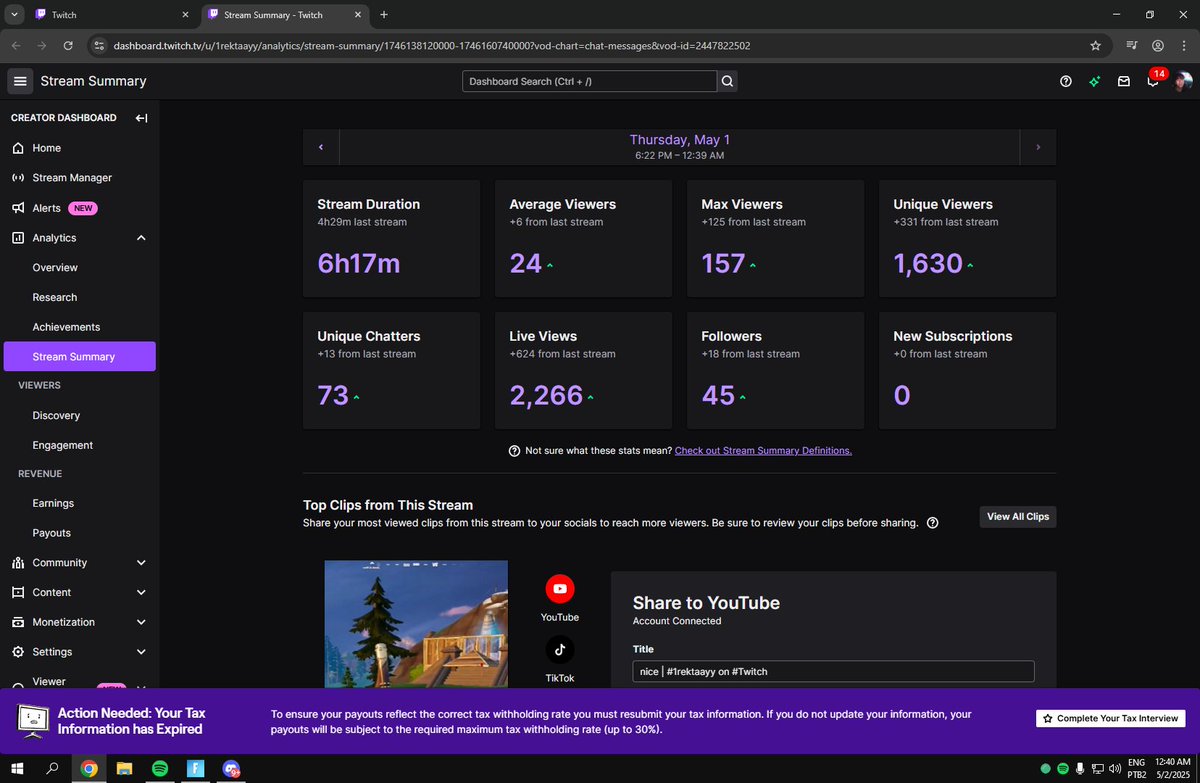Click the Average Viewers 24 value
Viewport: 1200px width, 783px height.
(525, 263)
